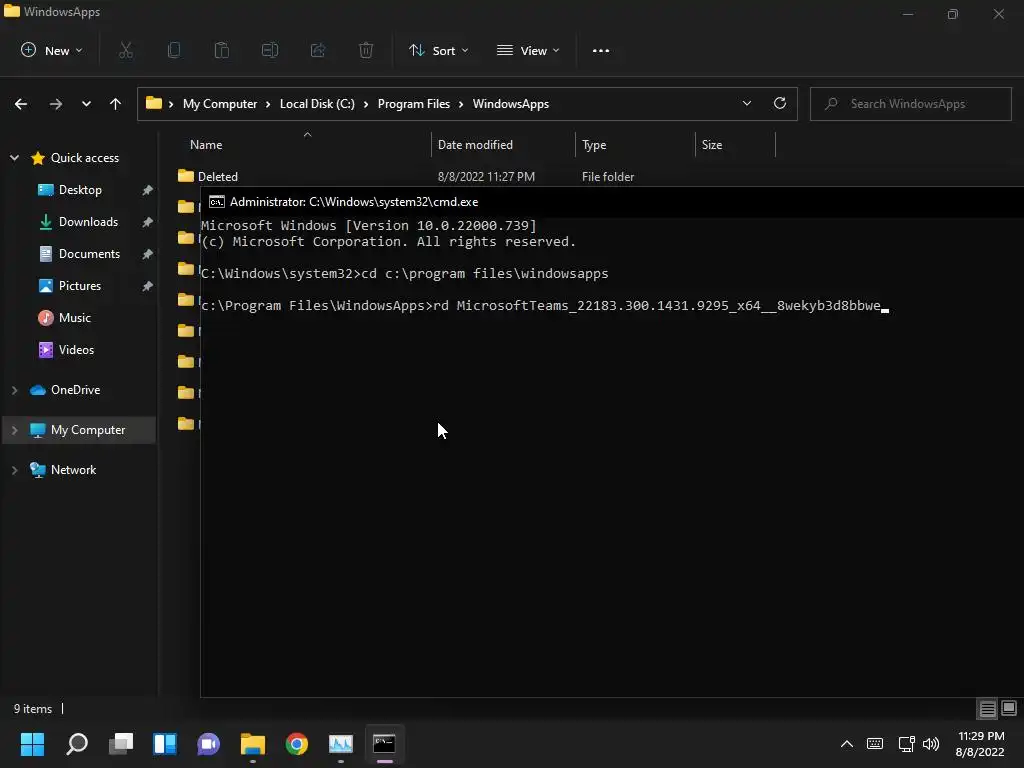The image size is (1024, 768).
Task: Open the Sort dropdown menu
Action: (438, 50)
